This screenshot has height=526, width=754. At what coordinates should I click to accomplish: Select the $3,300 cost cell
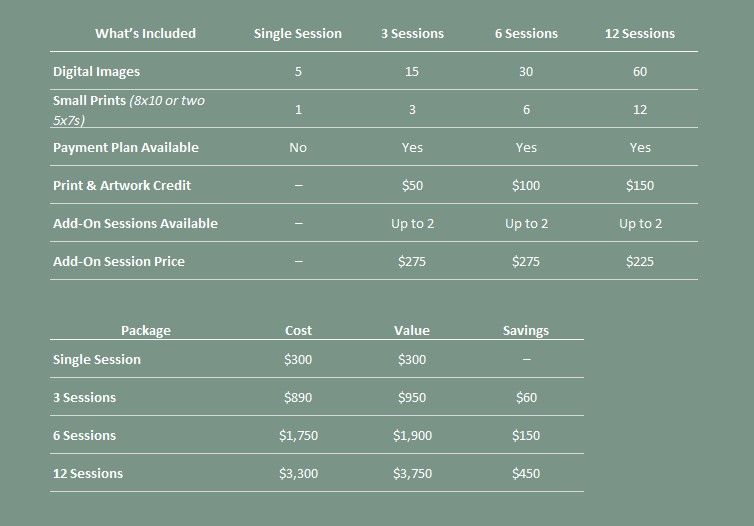(298, 474)
